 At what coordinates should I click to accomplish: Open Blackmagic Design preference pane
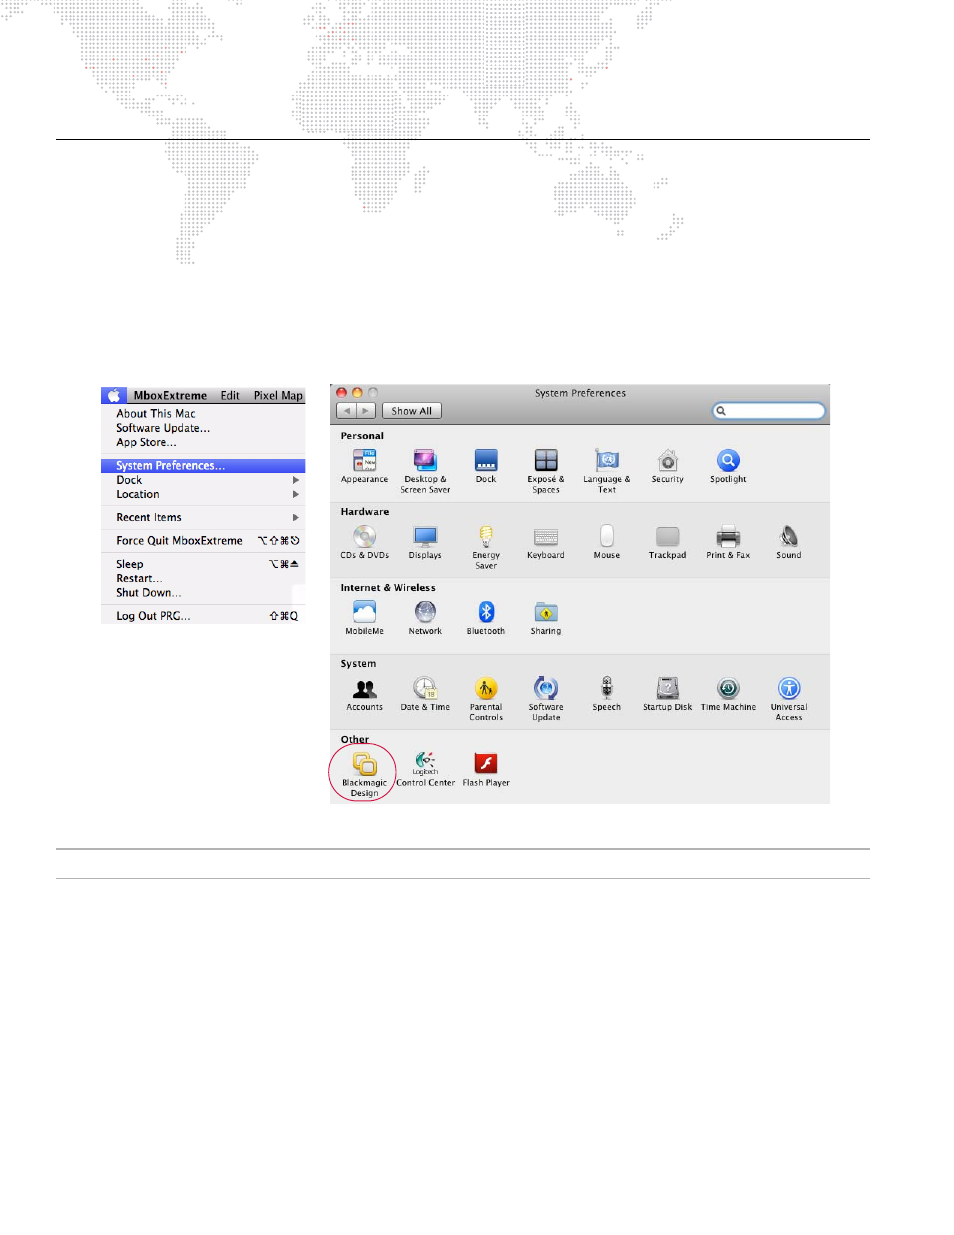coord(364,775)
